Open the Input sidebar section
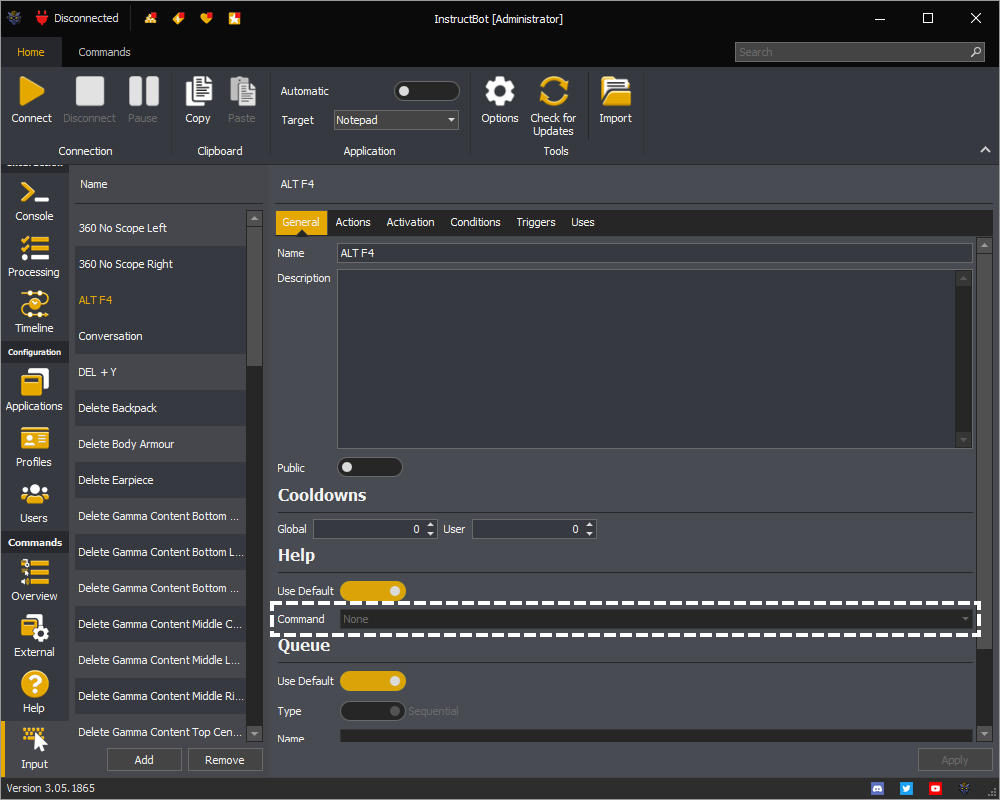 pyautogui.click(x=34, y=749)
